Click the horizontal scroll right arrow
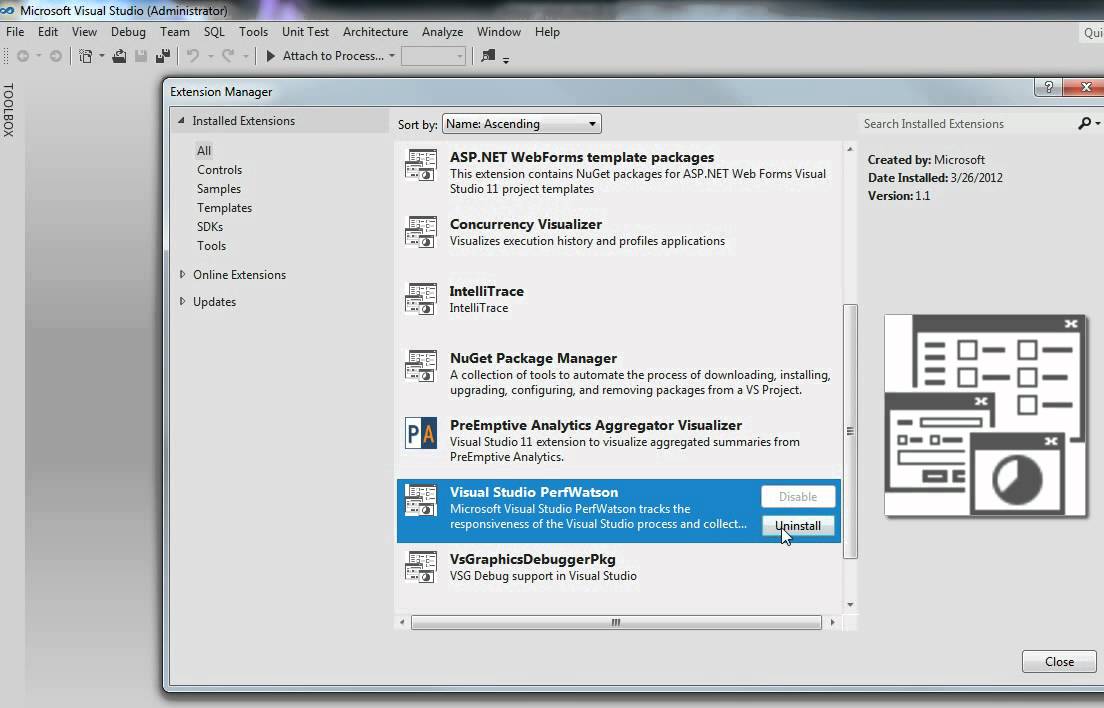 [x=832, y=622]
